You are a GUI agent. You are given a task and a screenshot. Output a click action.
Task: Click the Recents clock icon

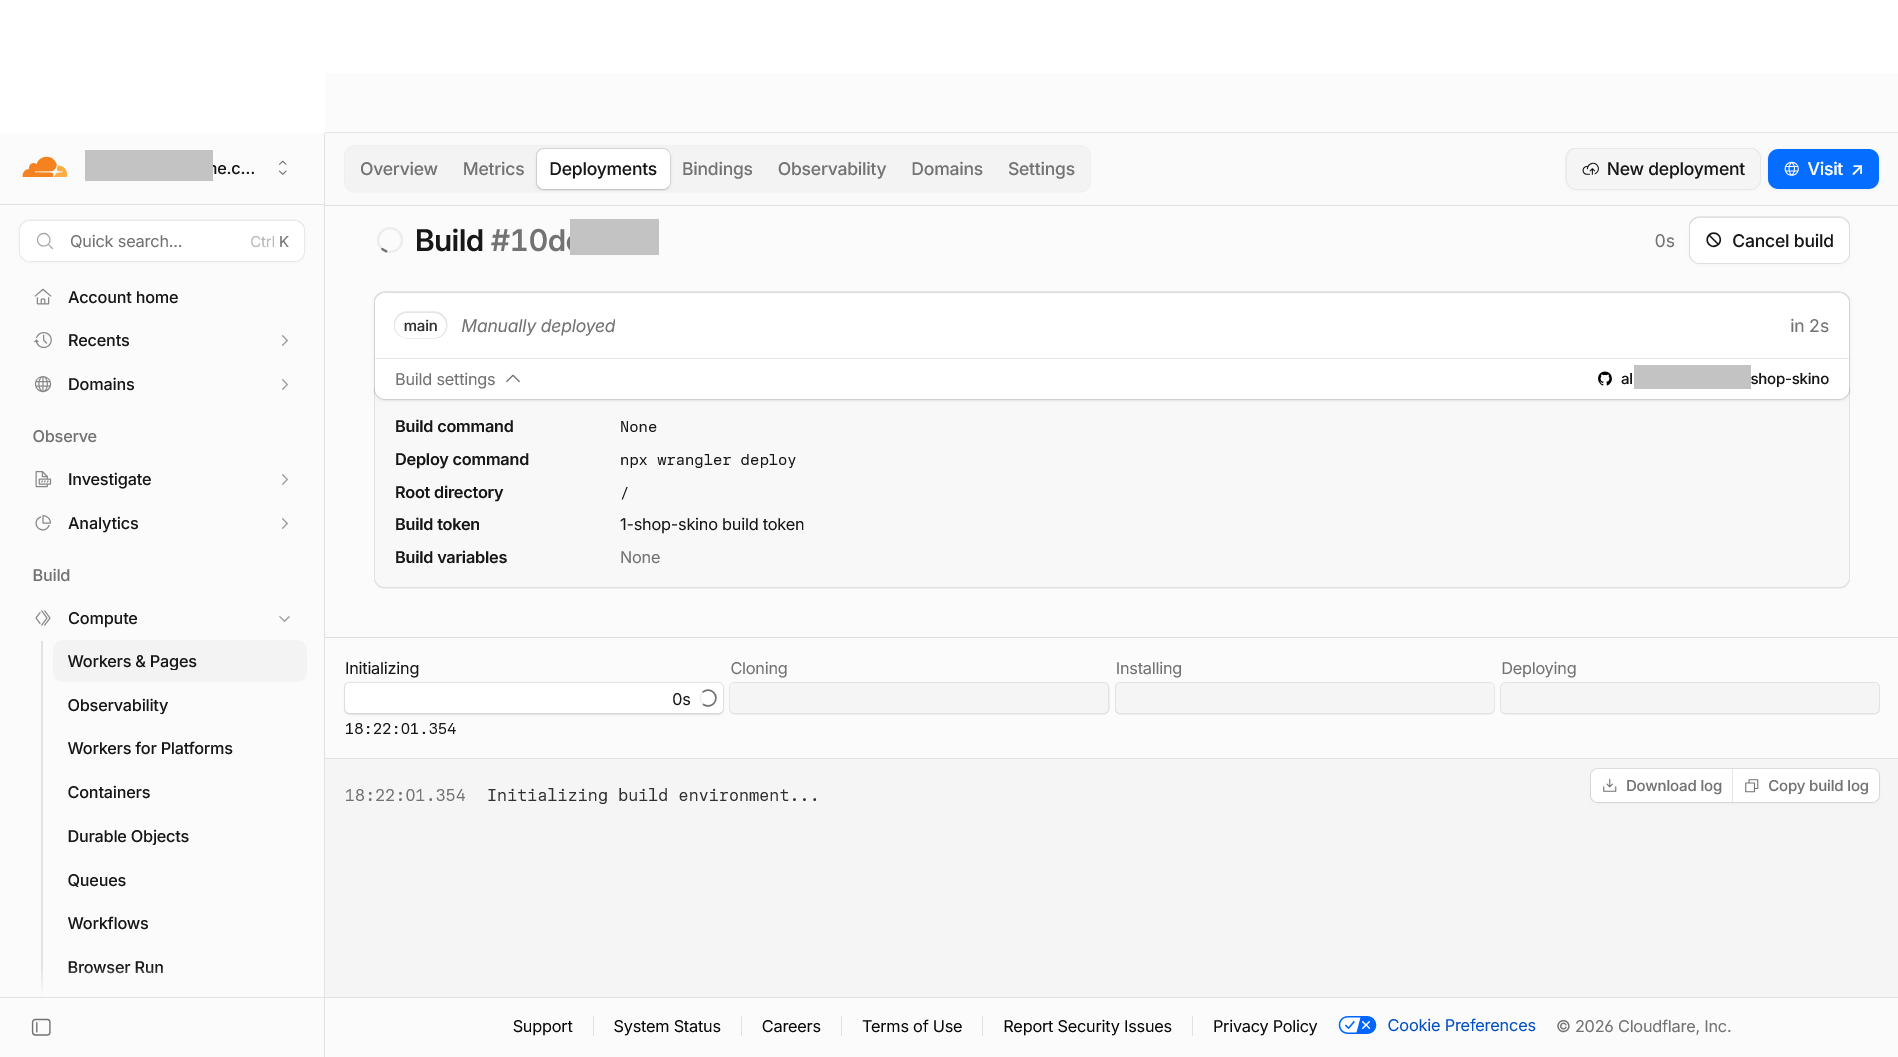(43, 340)
